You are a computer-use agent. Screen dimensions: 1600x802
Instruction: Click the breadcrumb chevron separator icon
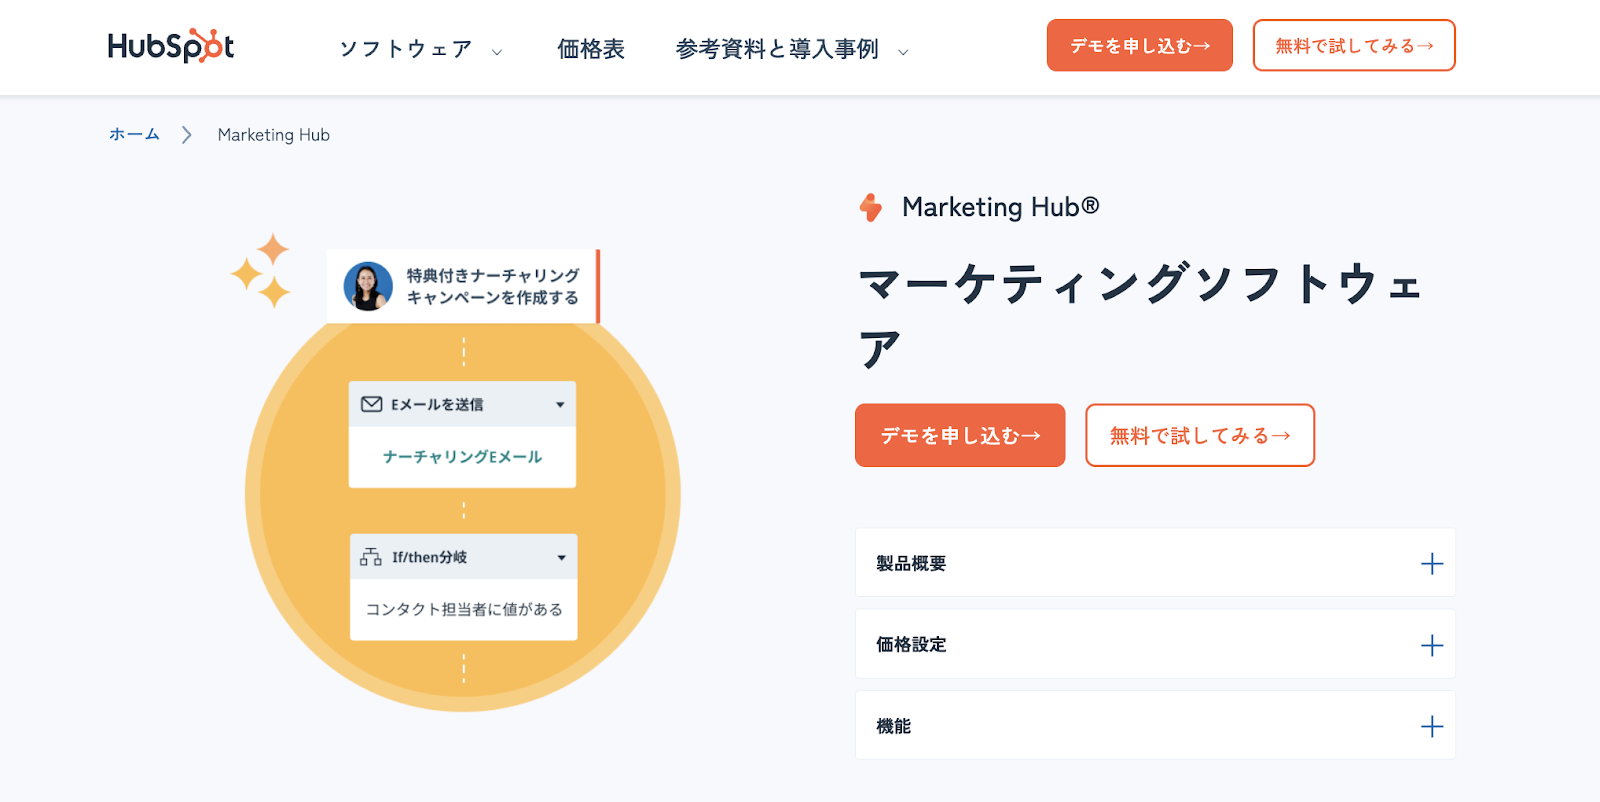tap(186, 135)
